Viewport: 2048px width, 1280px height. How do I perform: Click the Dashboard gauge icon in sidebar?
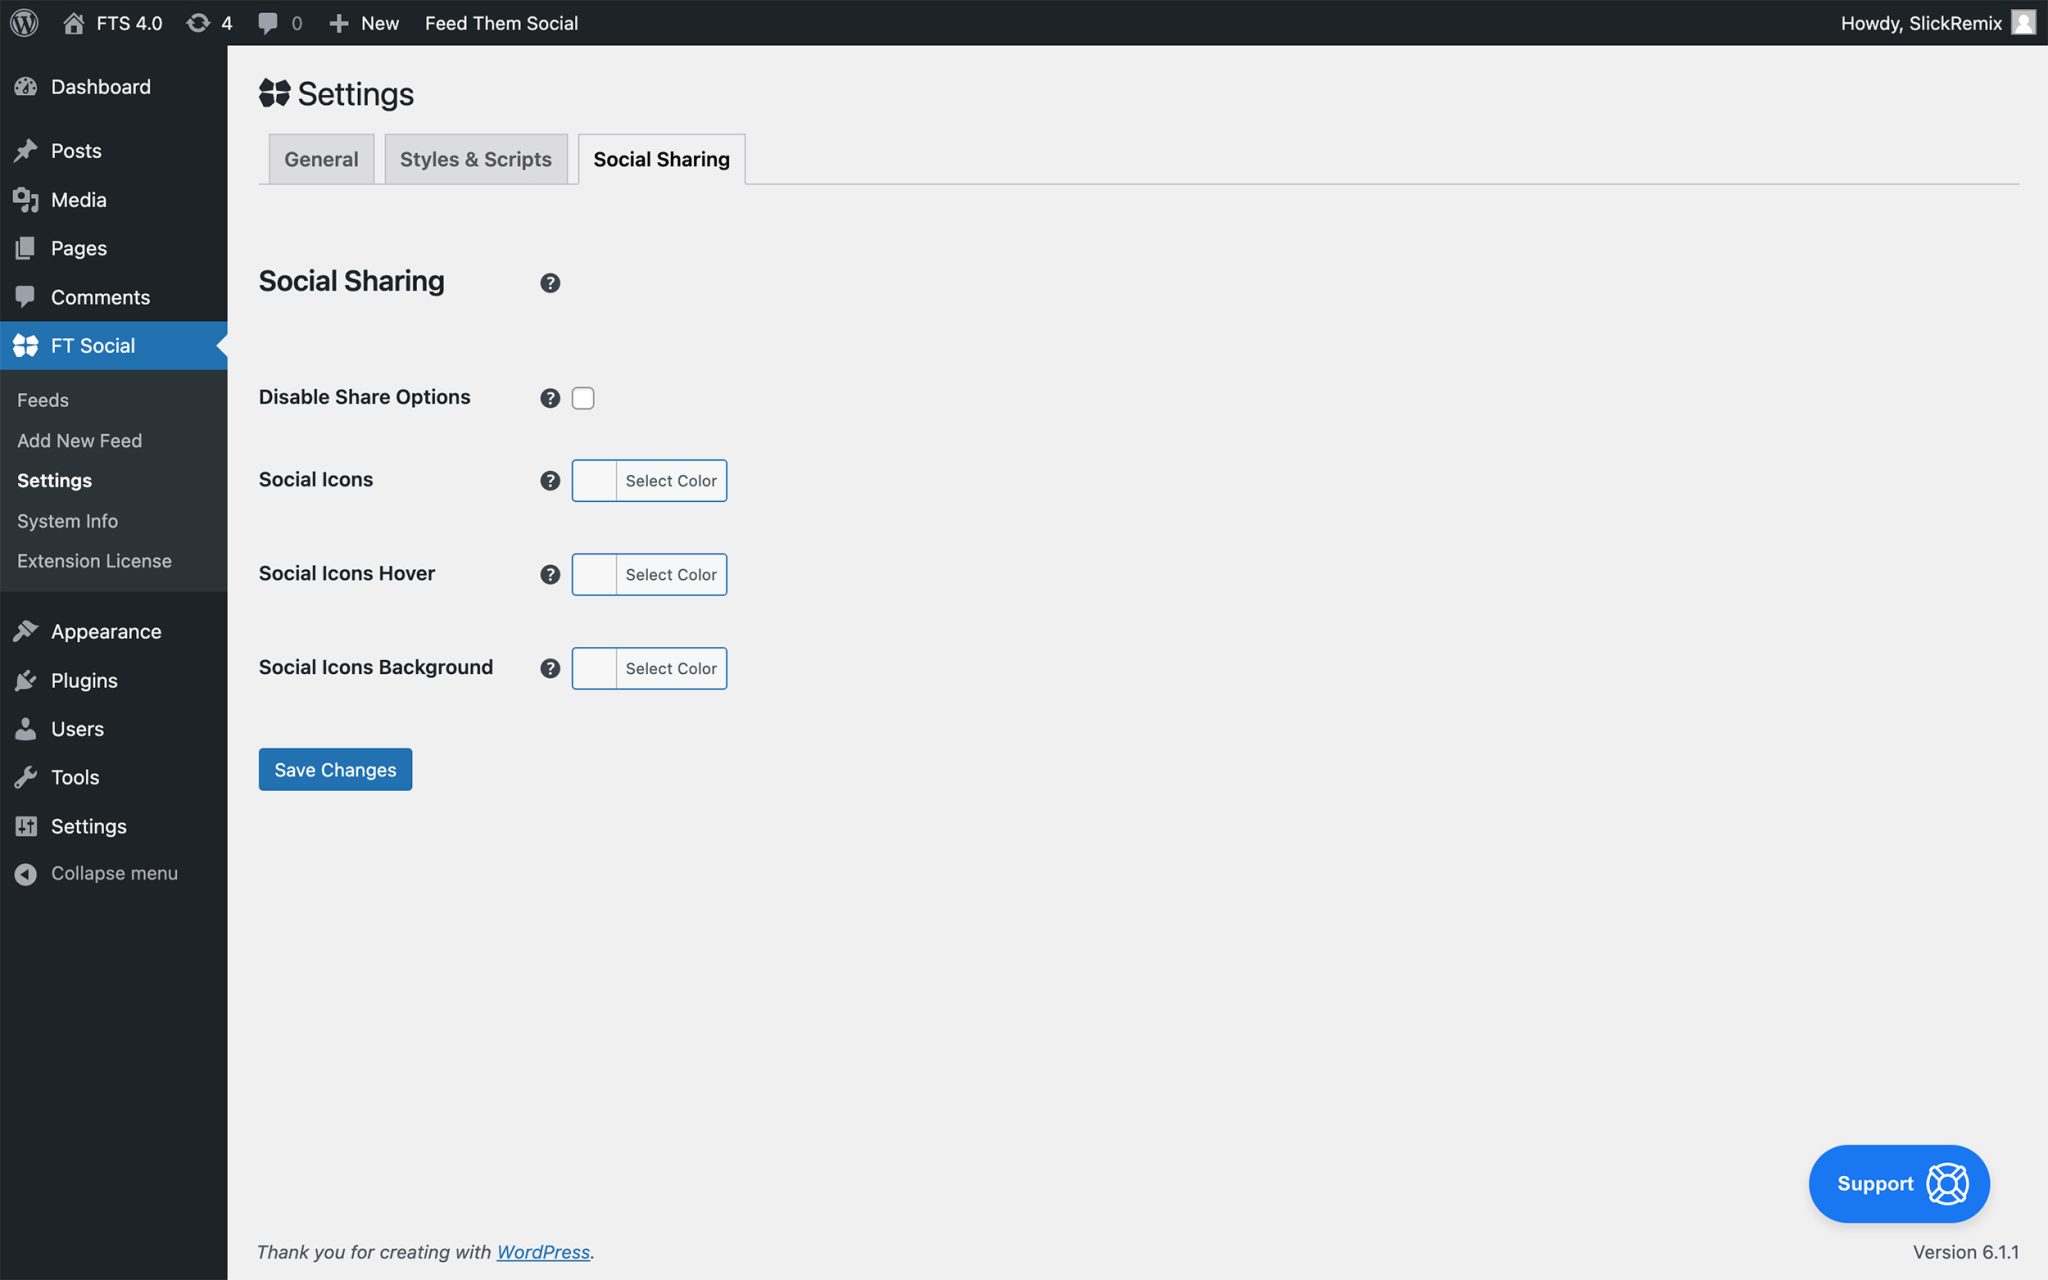coord(26,87)
